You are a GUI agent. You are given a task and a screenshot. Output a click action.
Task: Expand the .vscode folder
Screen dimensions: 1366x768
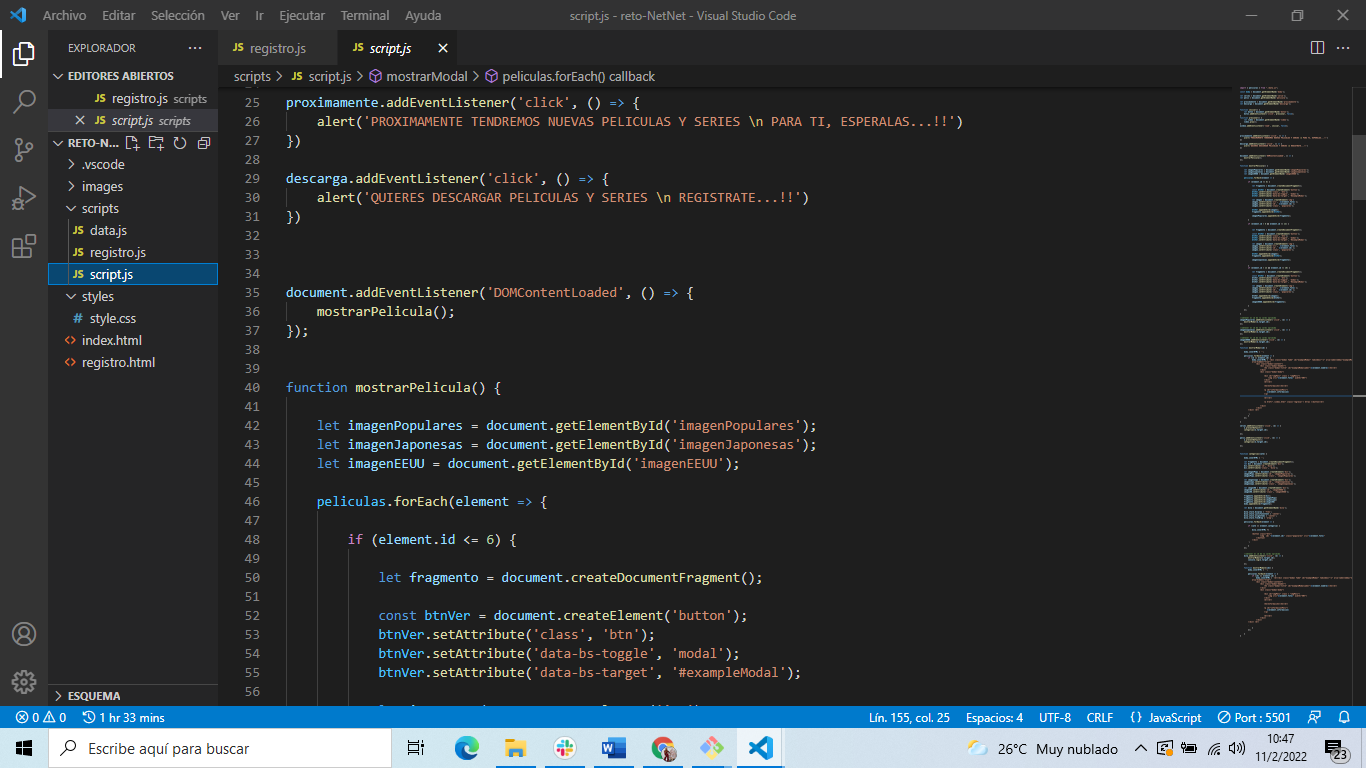coord(133,164)
